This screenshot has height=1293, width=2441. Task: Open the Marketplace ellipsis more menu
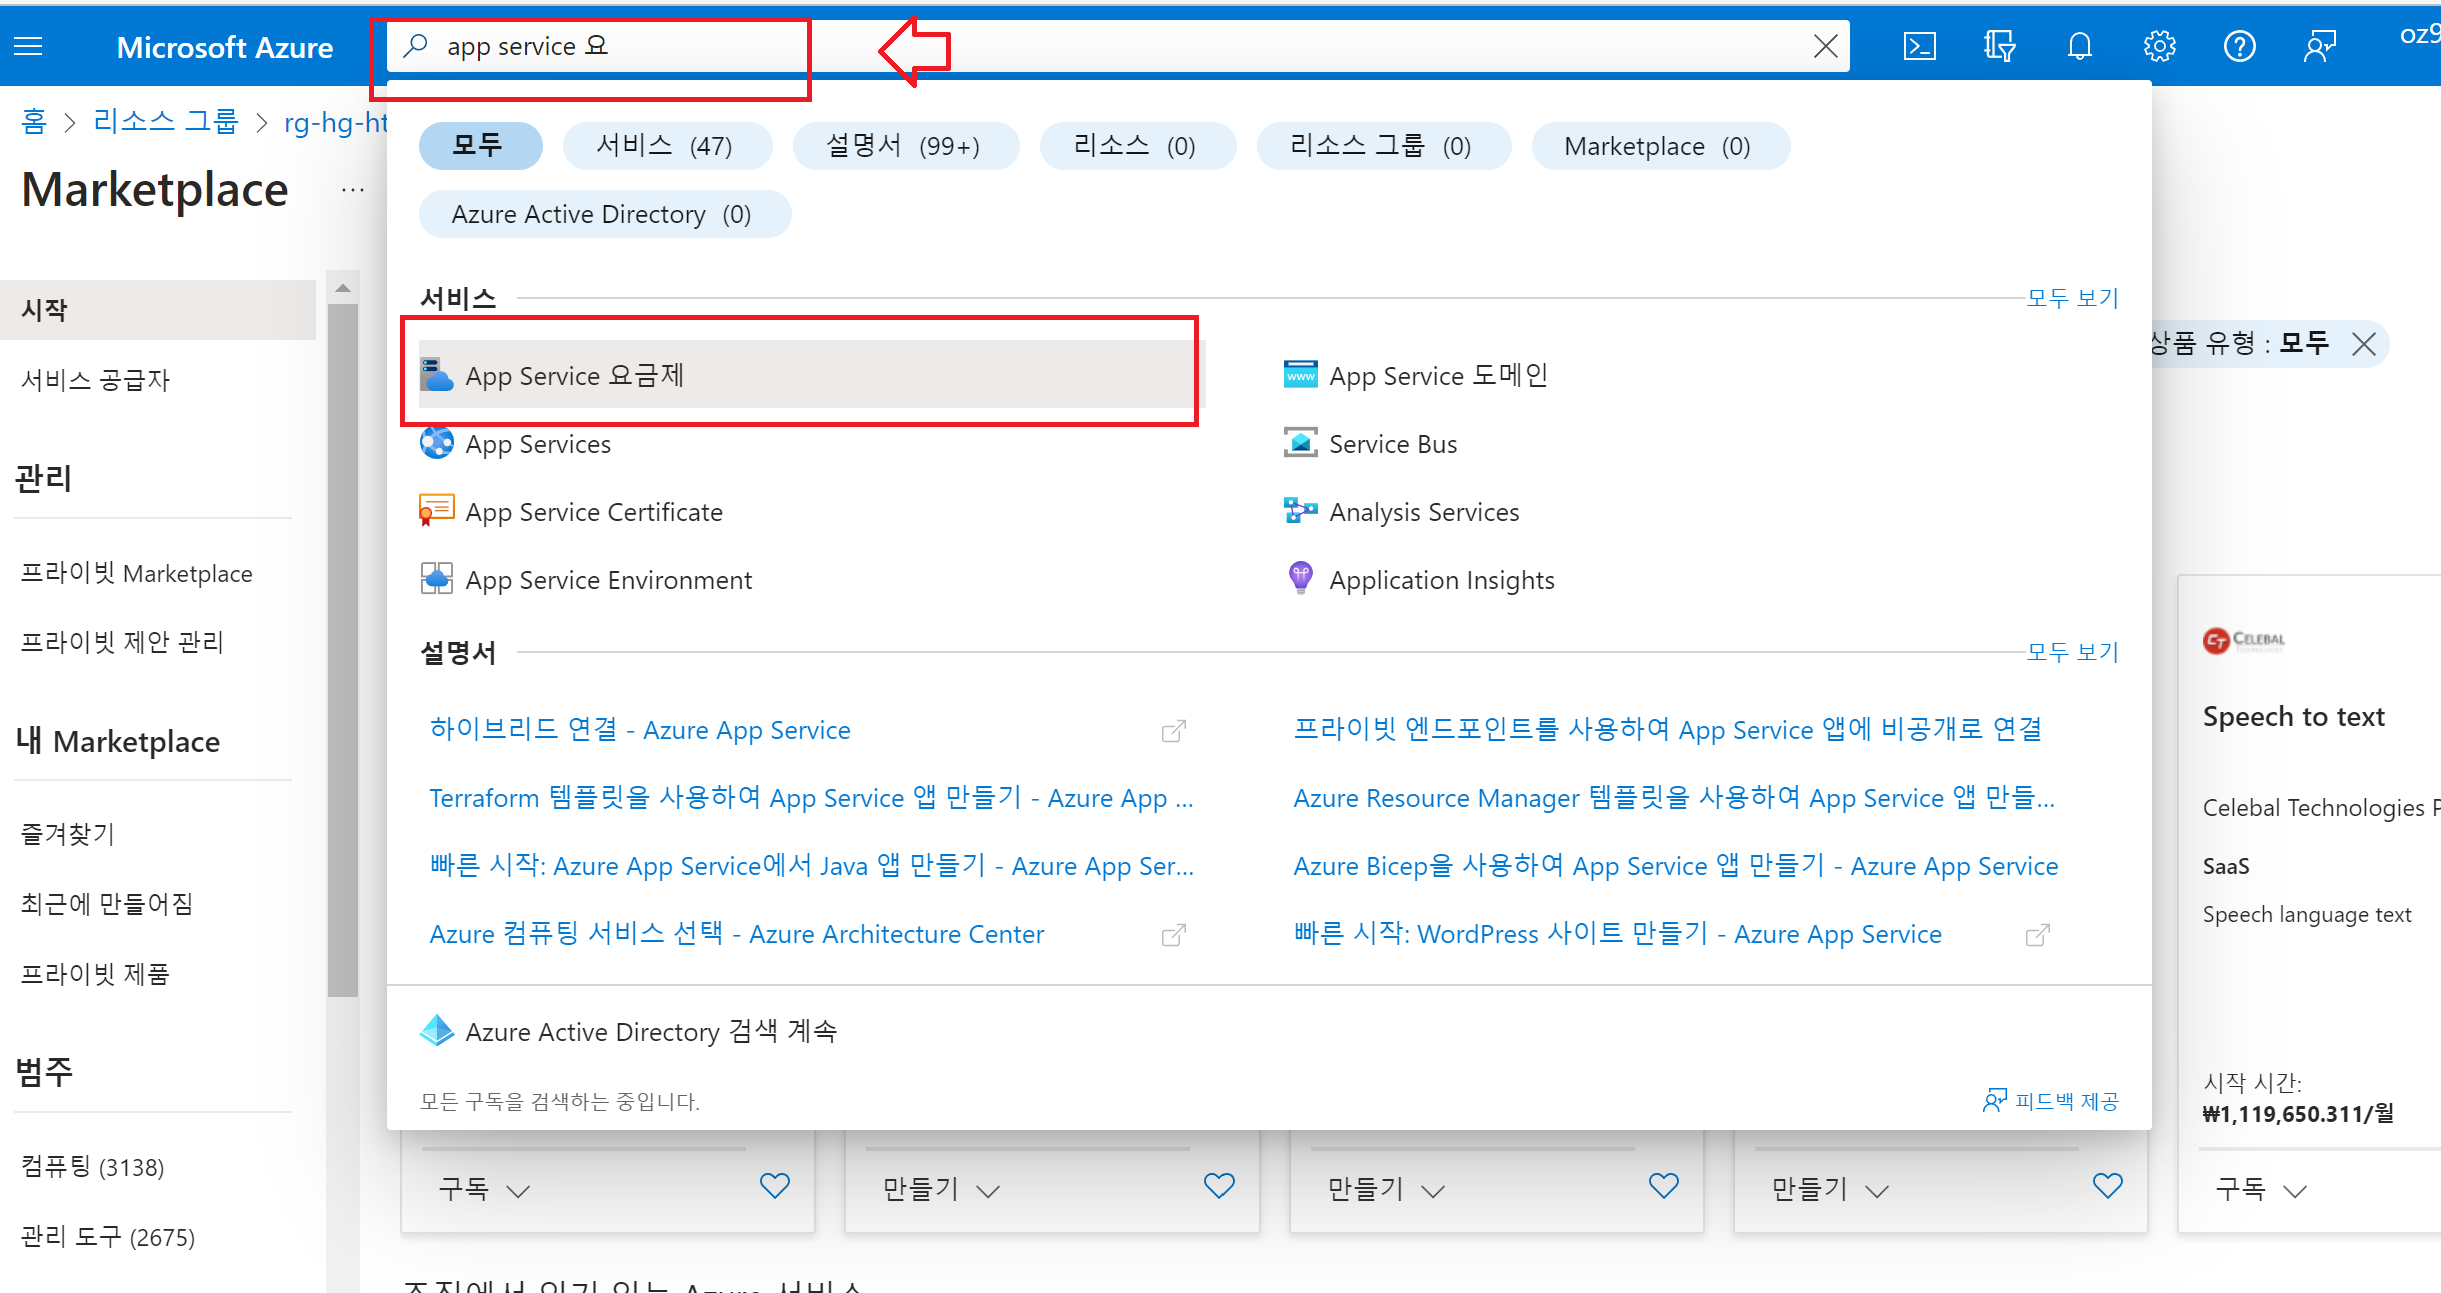click(x=353, y=189)
